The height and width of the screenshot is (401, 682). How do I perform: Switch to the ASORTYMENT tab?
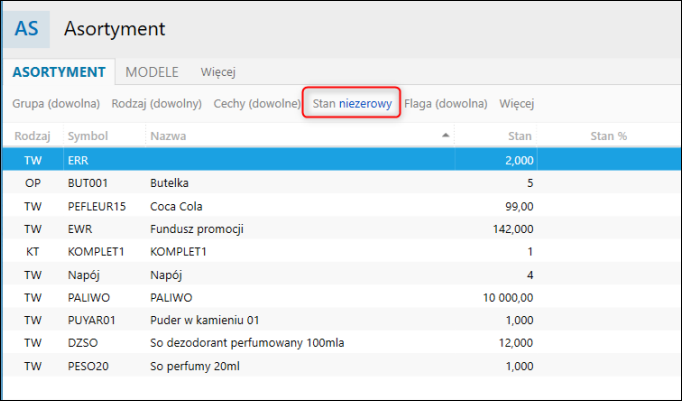click(x=59, y=72)
